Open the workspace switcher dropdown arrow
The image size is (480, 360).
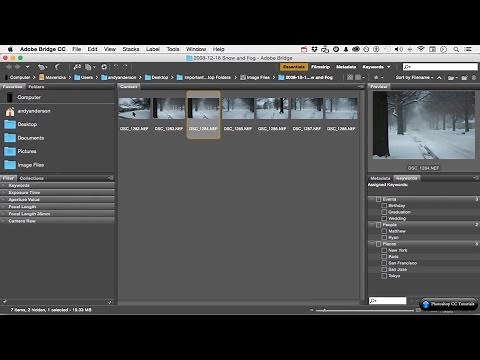point(389,67)
